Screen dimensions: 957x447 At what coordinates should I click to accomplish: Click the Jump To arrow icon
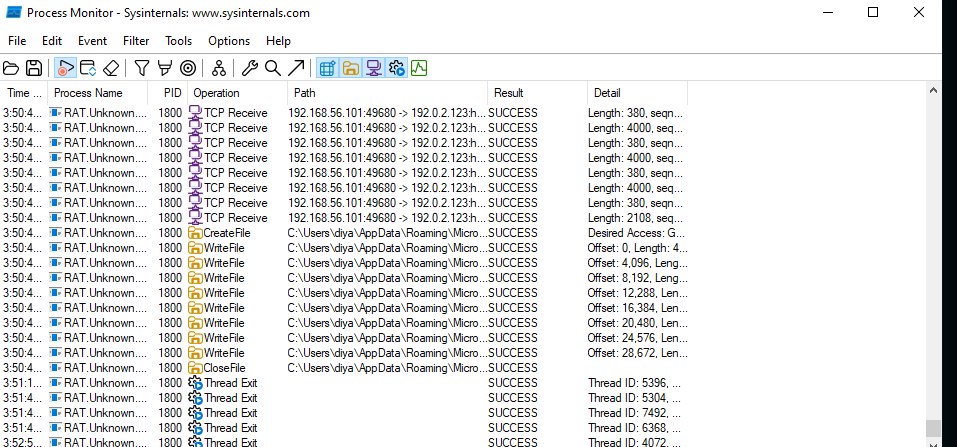point(296,68)
